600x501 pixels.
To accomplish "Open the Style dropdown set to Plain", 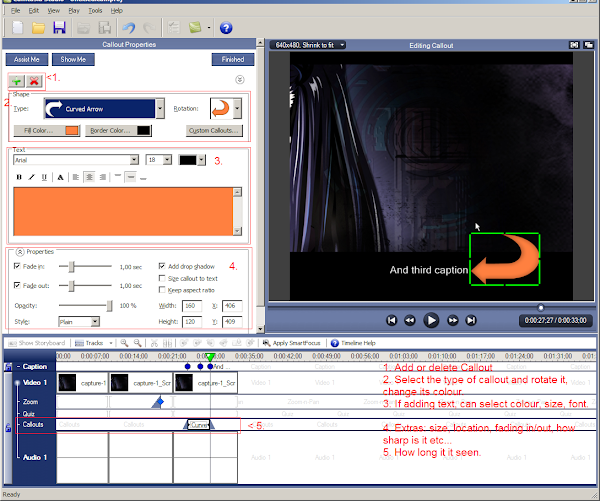I will [94, 322].
